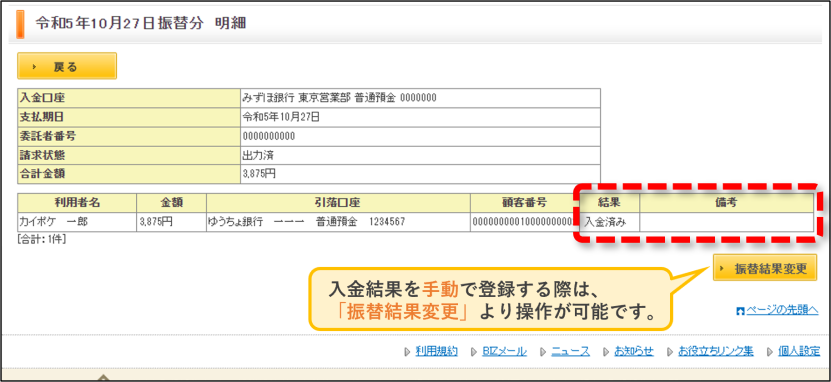Click the 戻る back button
This screenshot has width=831, height=382.
(67, 66)
